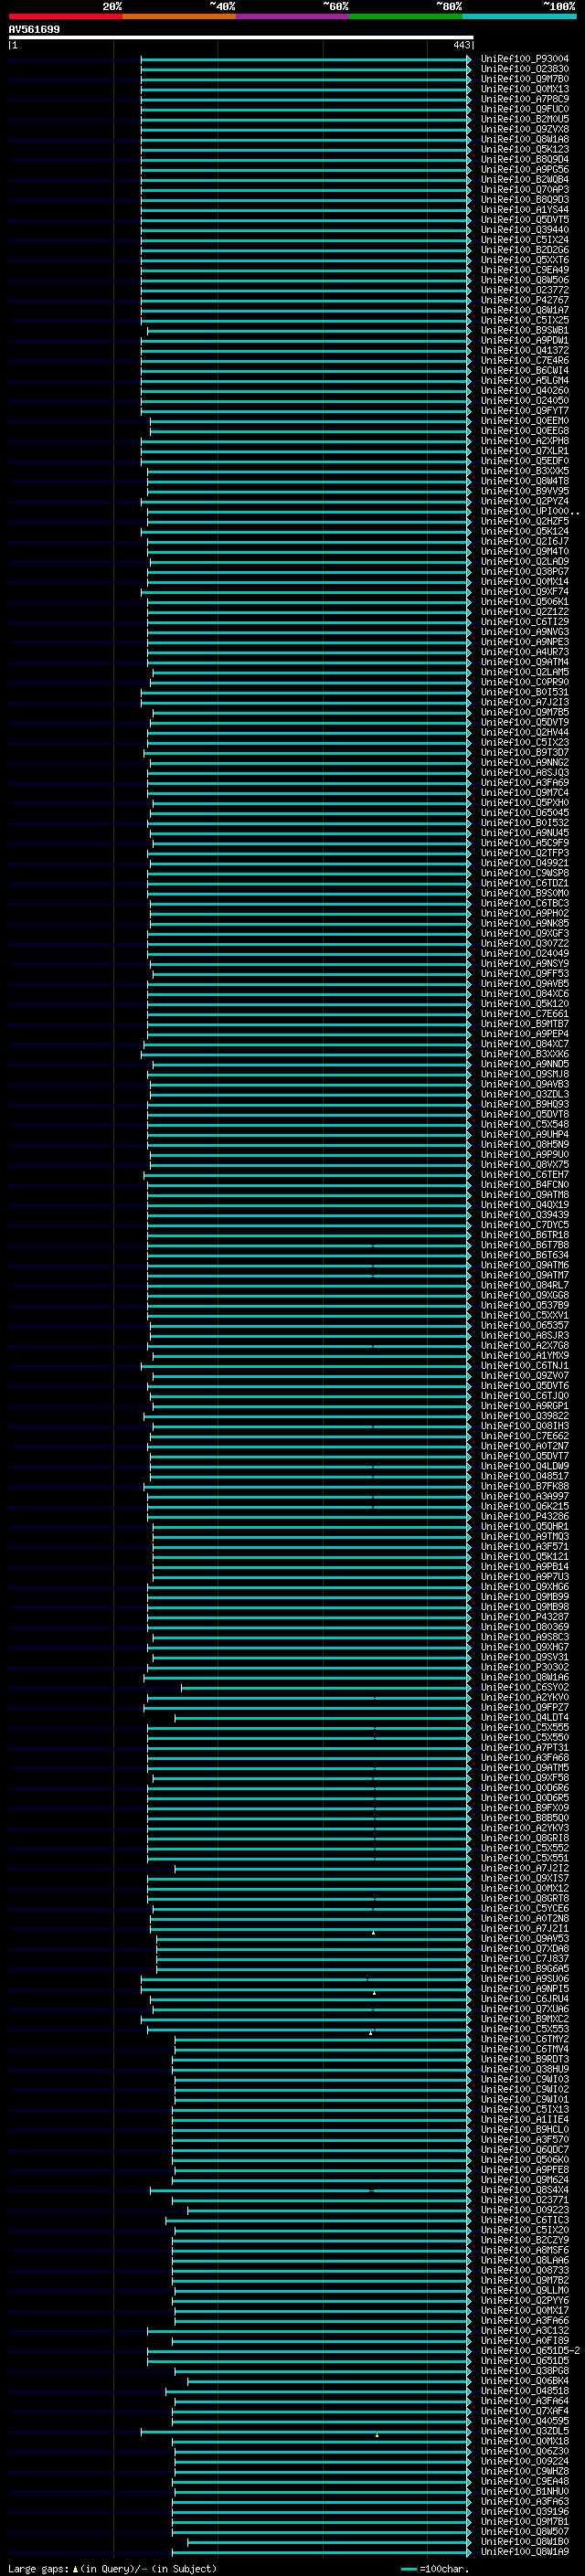Select hit UniRef100_Q84RL7
The image size is (585, 2576).
coord(525,1285)
